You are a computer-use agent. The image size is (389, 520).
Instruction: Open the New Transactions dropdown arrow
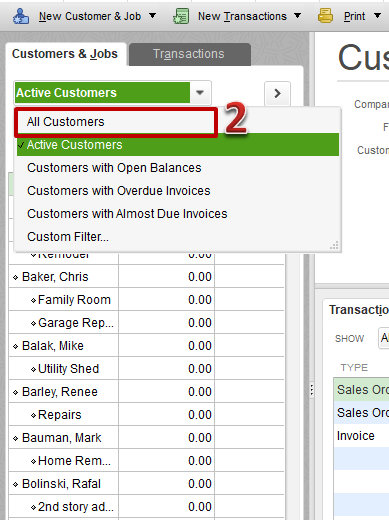298,16
